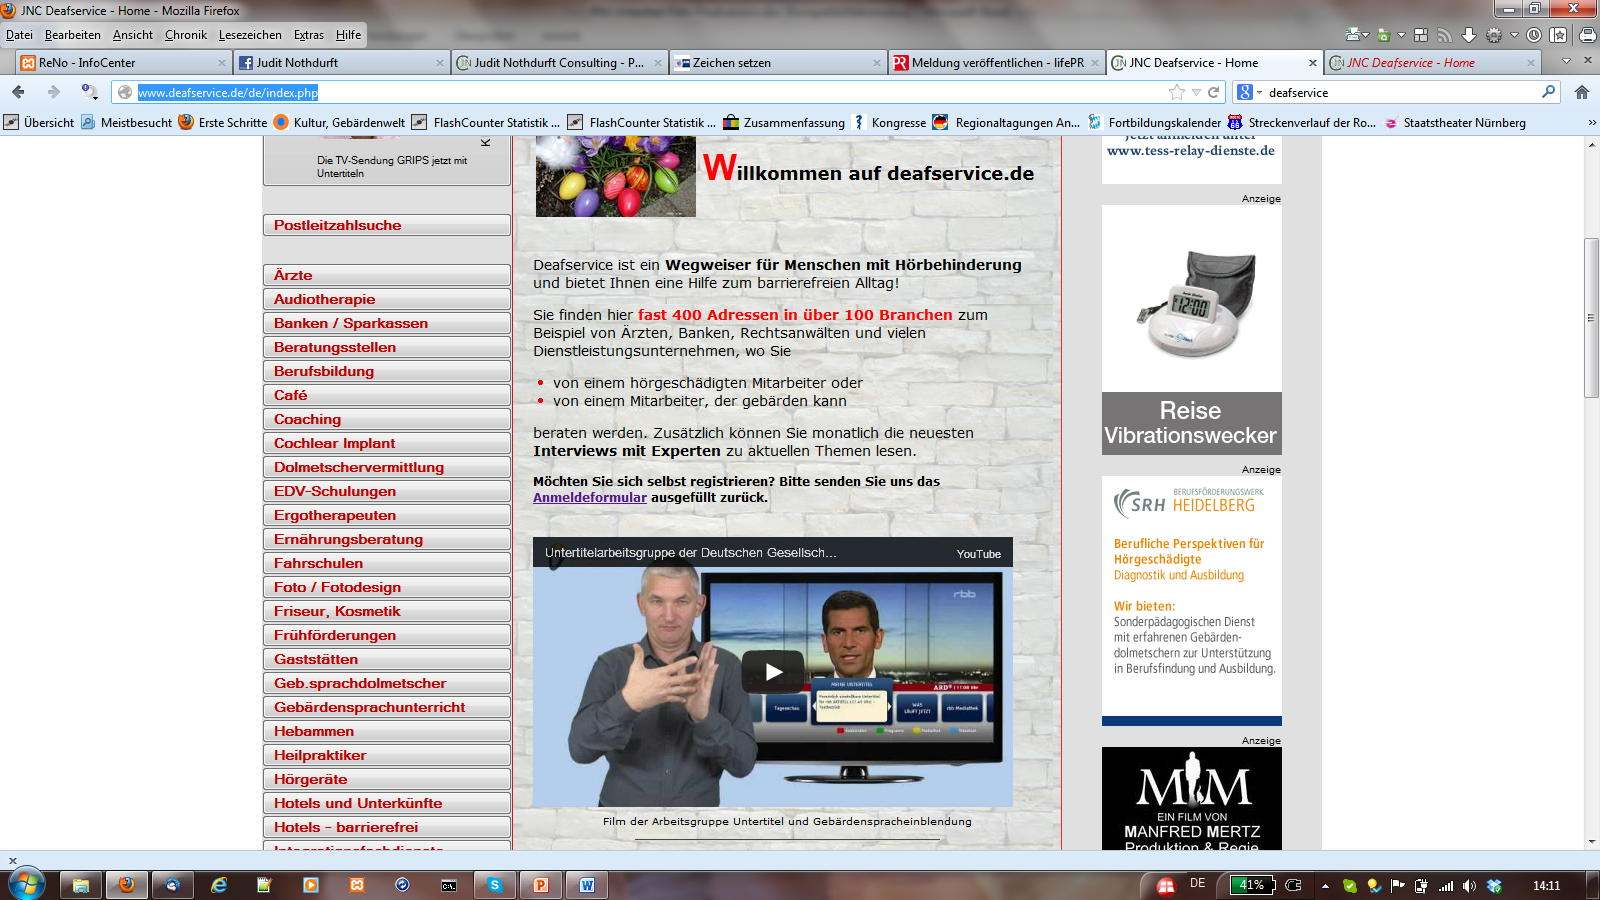Click the RSS feed subscribe icon

click(x=1444, y=35)
